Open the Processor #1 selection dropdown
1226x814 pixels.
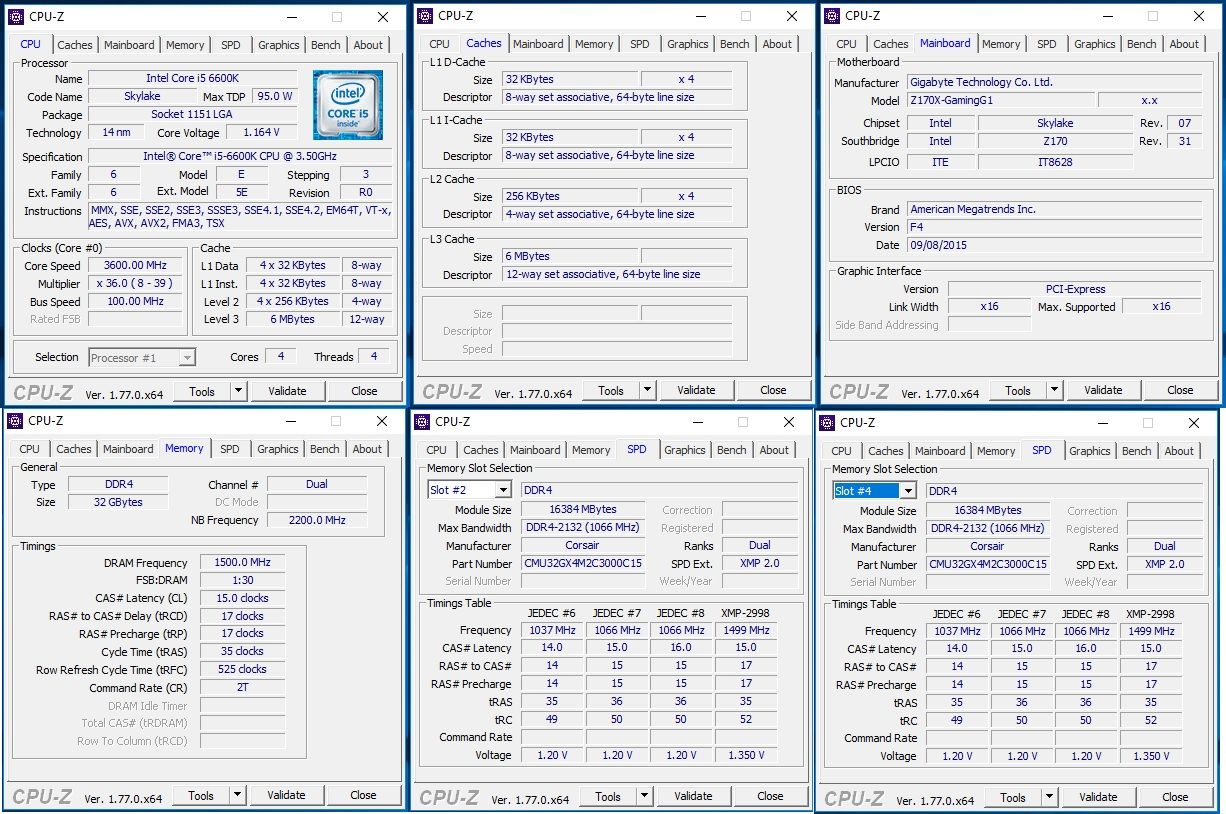[186, 357]
